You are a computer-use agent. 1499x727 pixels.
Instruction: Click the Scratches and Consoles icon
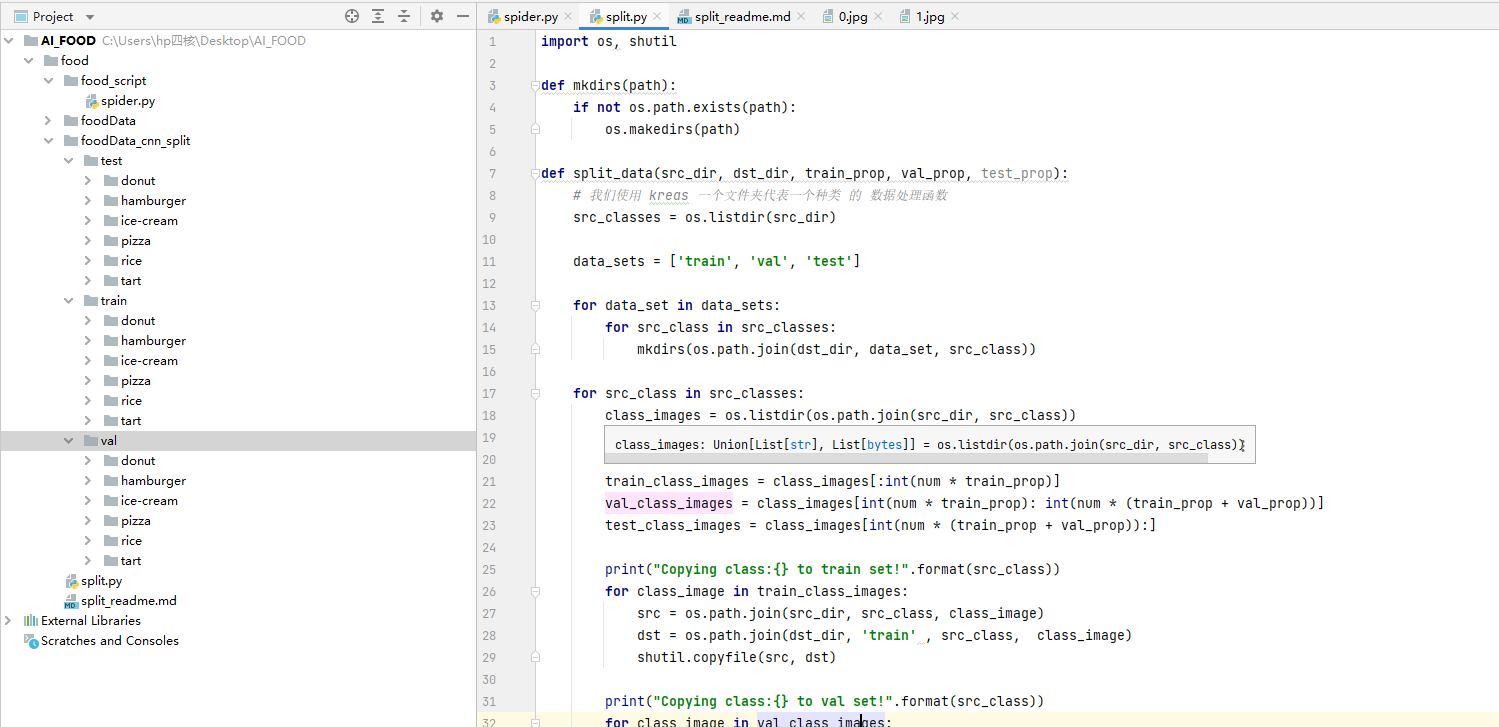(x=31, y=641)
